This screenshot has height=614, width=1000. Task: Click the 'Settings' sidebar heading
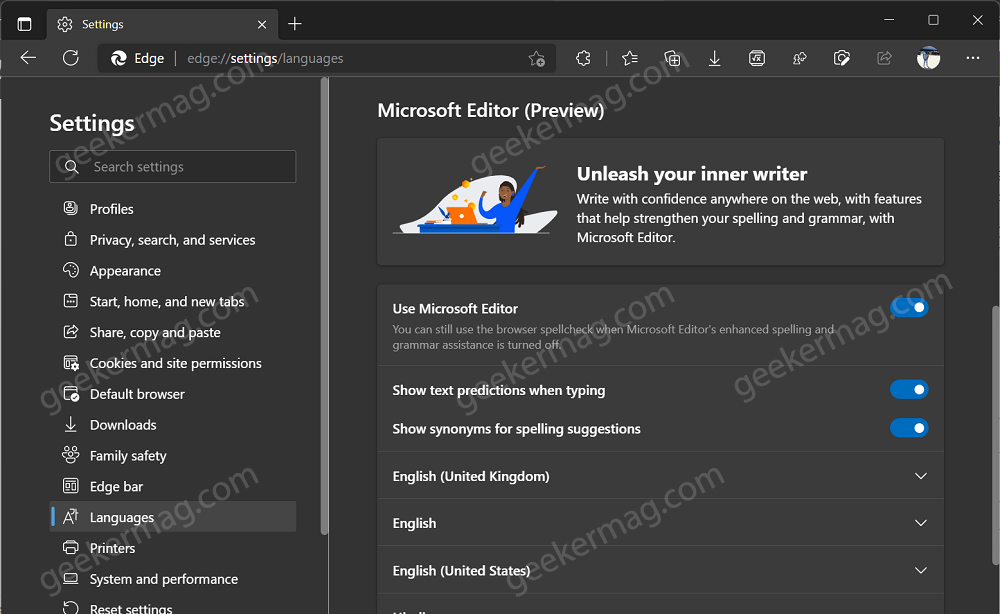pos(92,123)
